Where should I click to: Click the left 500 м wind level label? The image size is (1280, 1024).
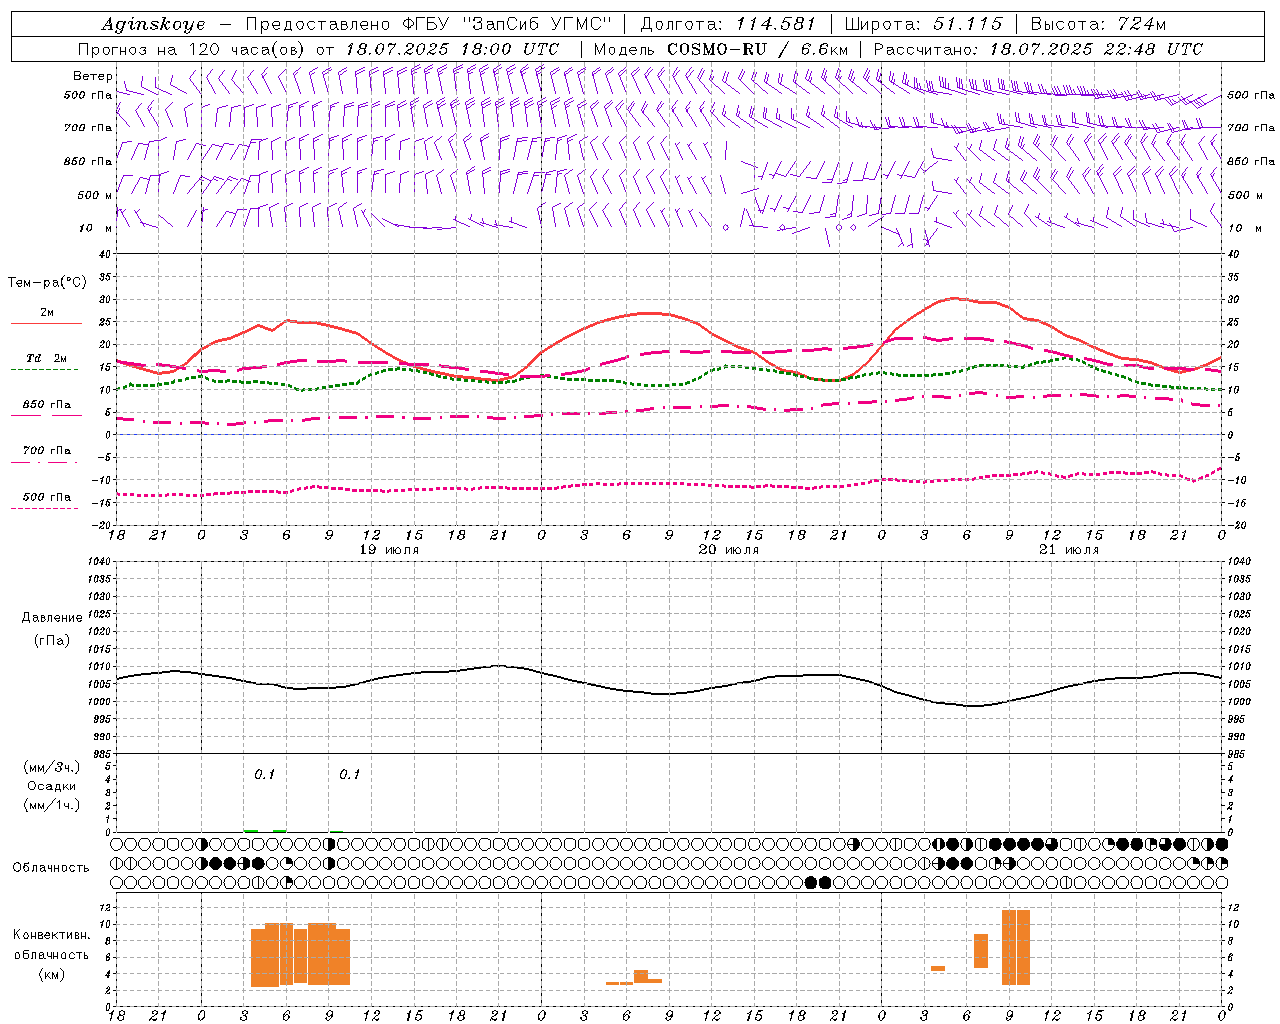pyautogui.click(x=95, y=195)
